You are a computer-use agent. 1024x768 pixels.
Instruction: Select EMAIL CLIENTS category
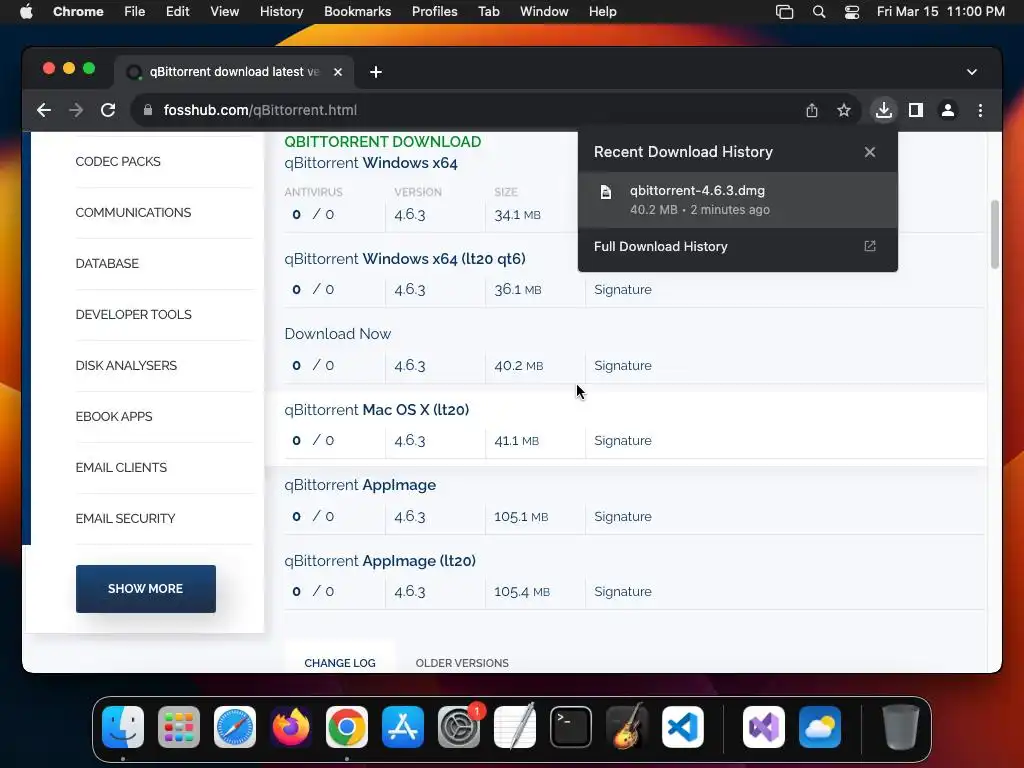(121, 468)
